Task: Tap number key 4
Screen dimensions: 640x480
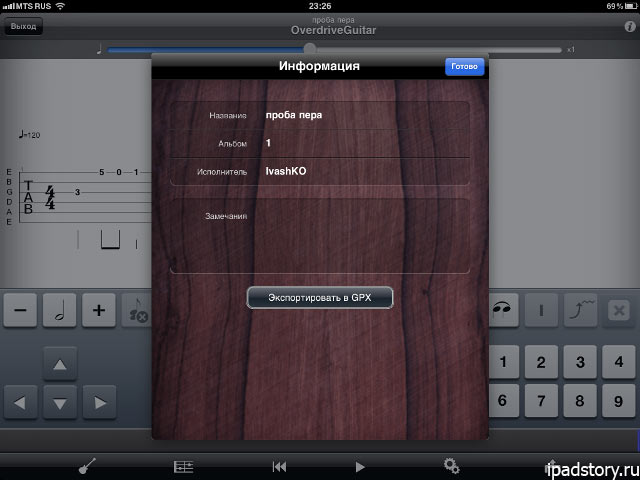Action: click(x=619, y=362)
